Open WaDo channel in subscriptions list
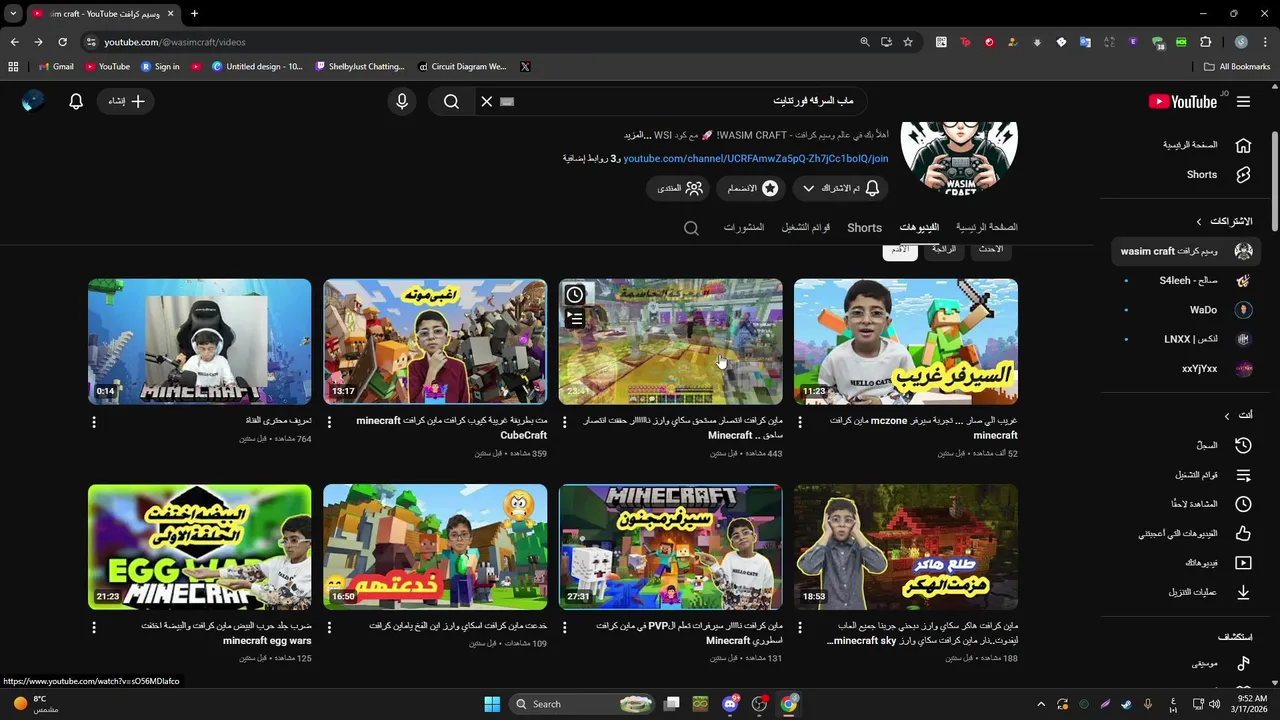 1186,310
